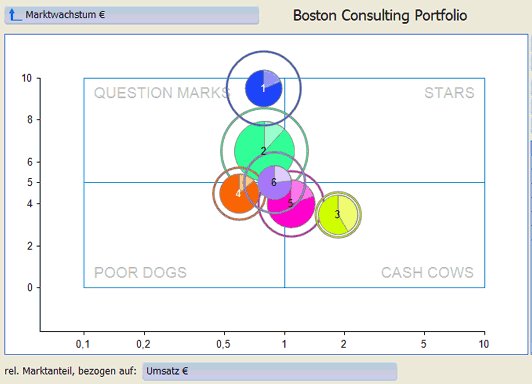
Task: Select green bubble number 2
Action: point(264,151)
